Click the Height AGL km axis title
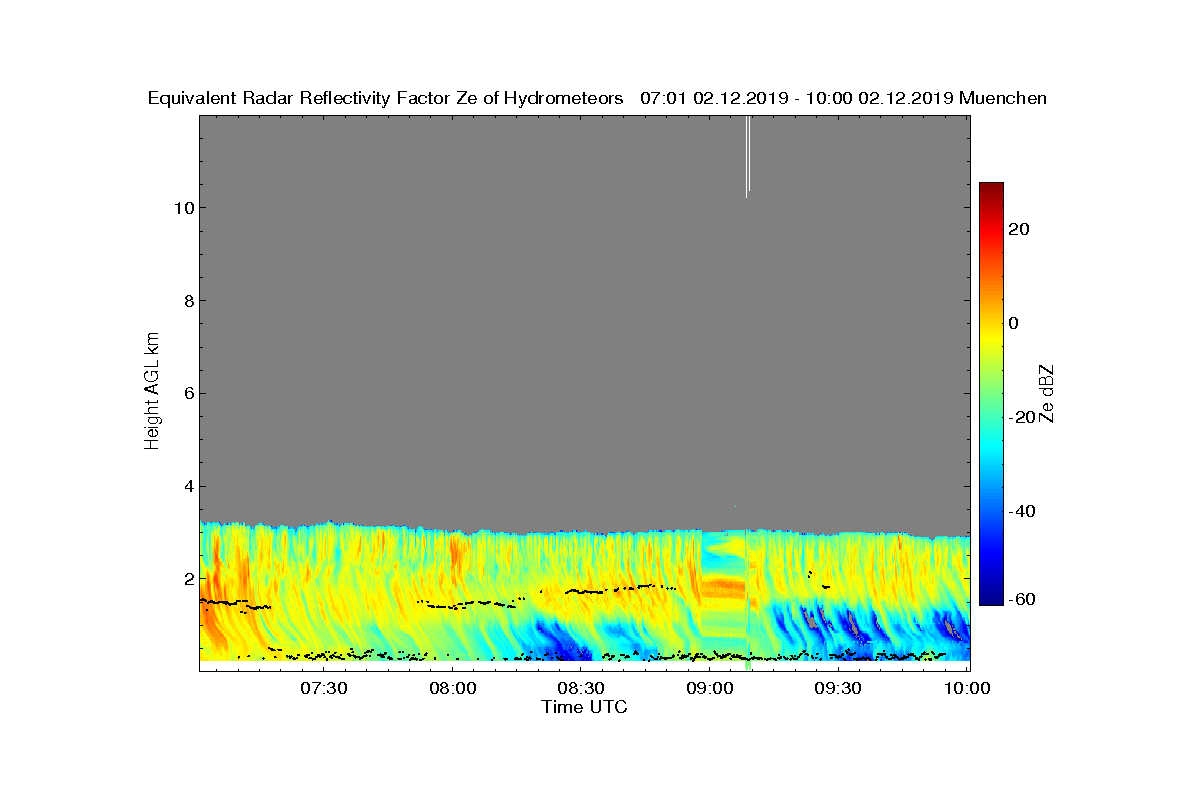 coord(152,391)
